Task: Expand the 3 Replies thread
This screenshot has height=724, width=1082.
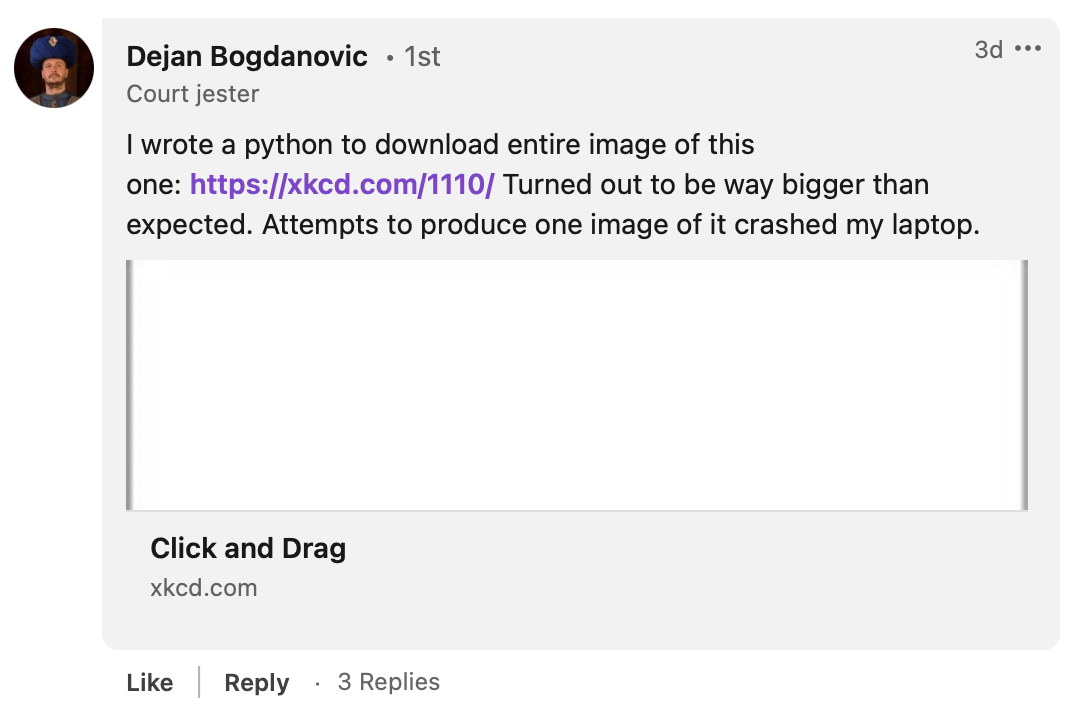Action: [388, 681]
